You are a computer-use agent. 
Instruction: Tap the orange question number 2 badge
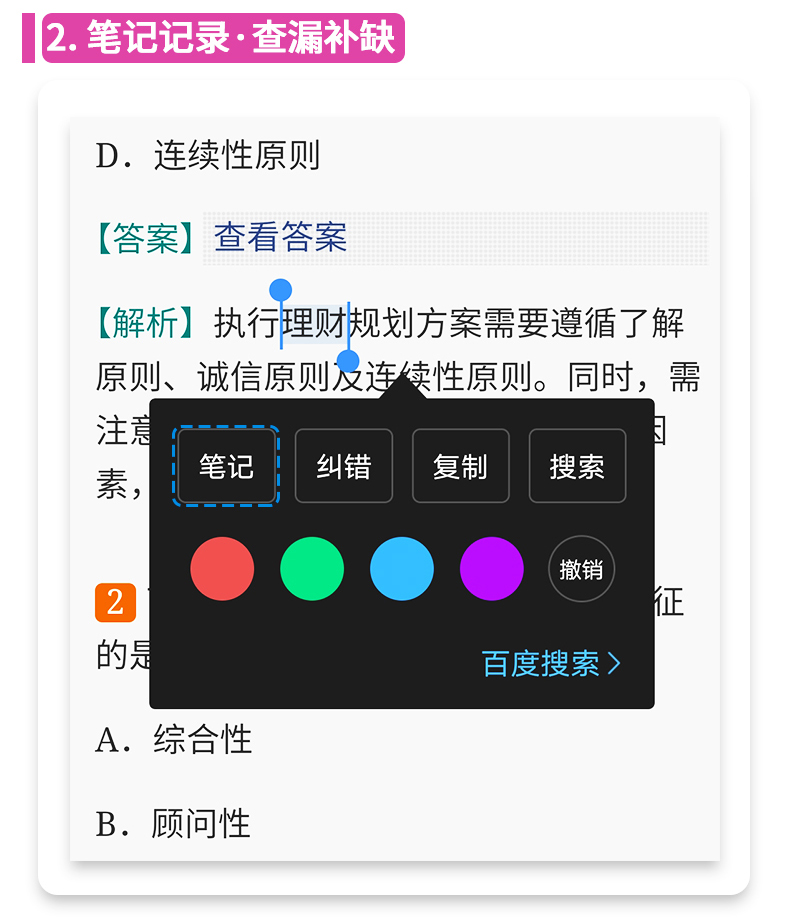point(115,602)
